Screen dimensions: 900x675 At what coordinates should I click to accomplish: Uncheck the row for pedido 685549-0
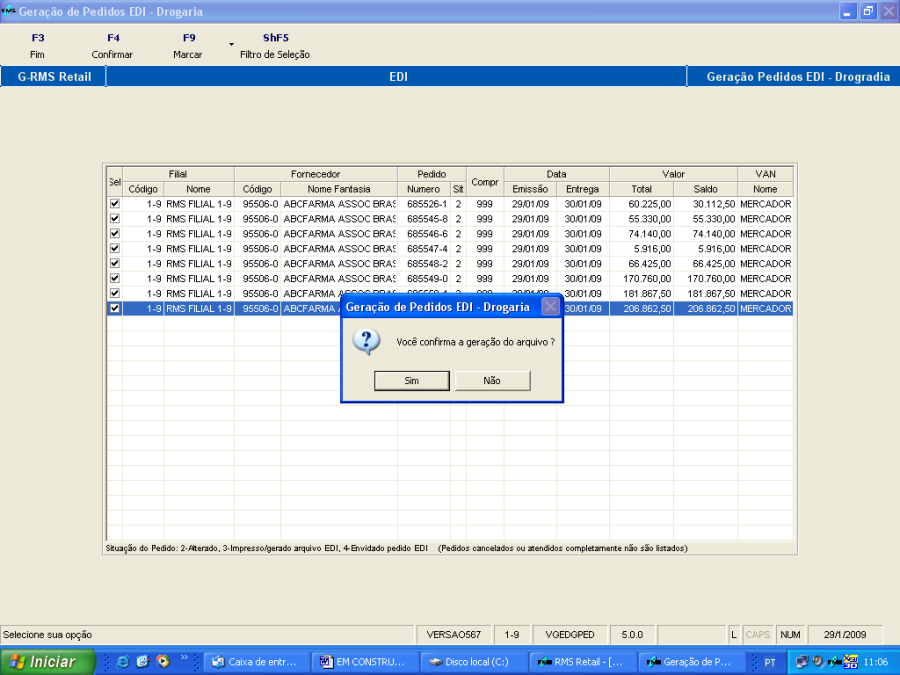115,278
